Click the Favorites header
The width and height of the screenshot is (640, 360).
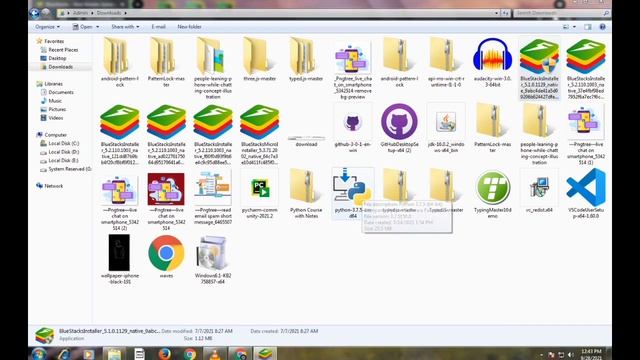[x=54, y=41]
